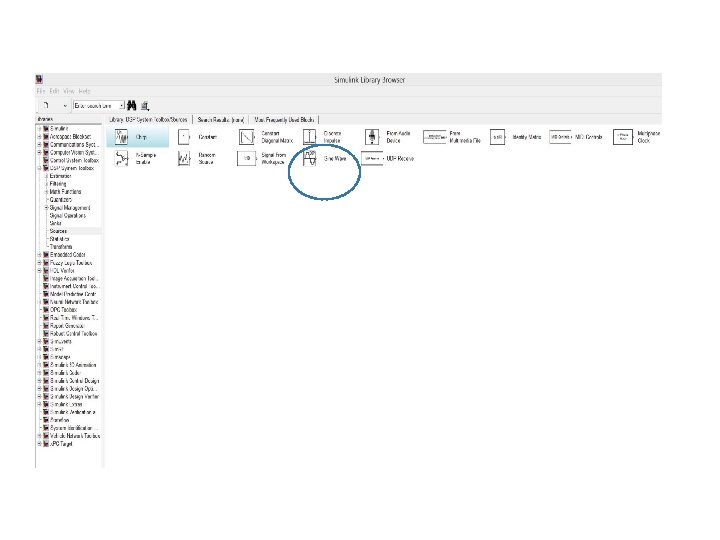Click the OPC Toolbox library icon
This screenshot has height=540, width=720.
click(46, 309)
